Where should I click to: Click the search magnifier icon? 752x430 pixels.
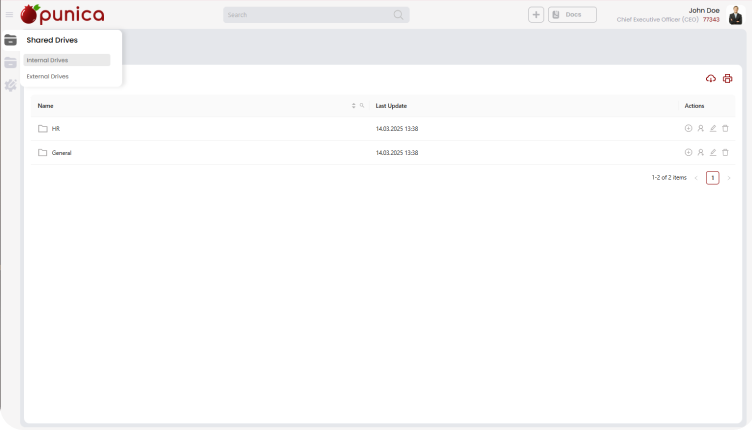(399, 15)
